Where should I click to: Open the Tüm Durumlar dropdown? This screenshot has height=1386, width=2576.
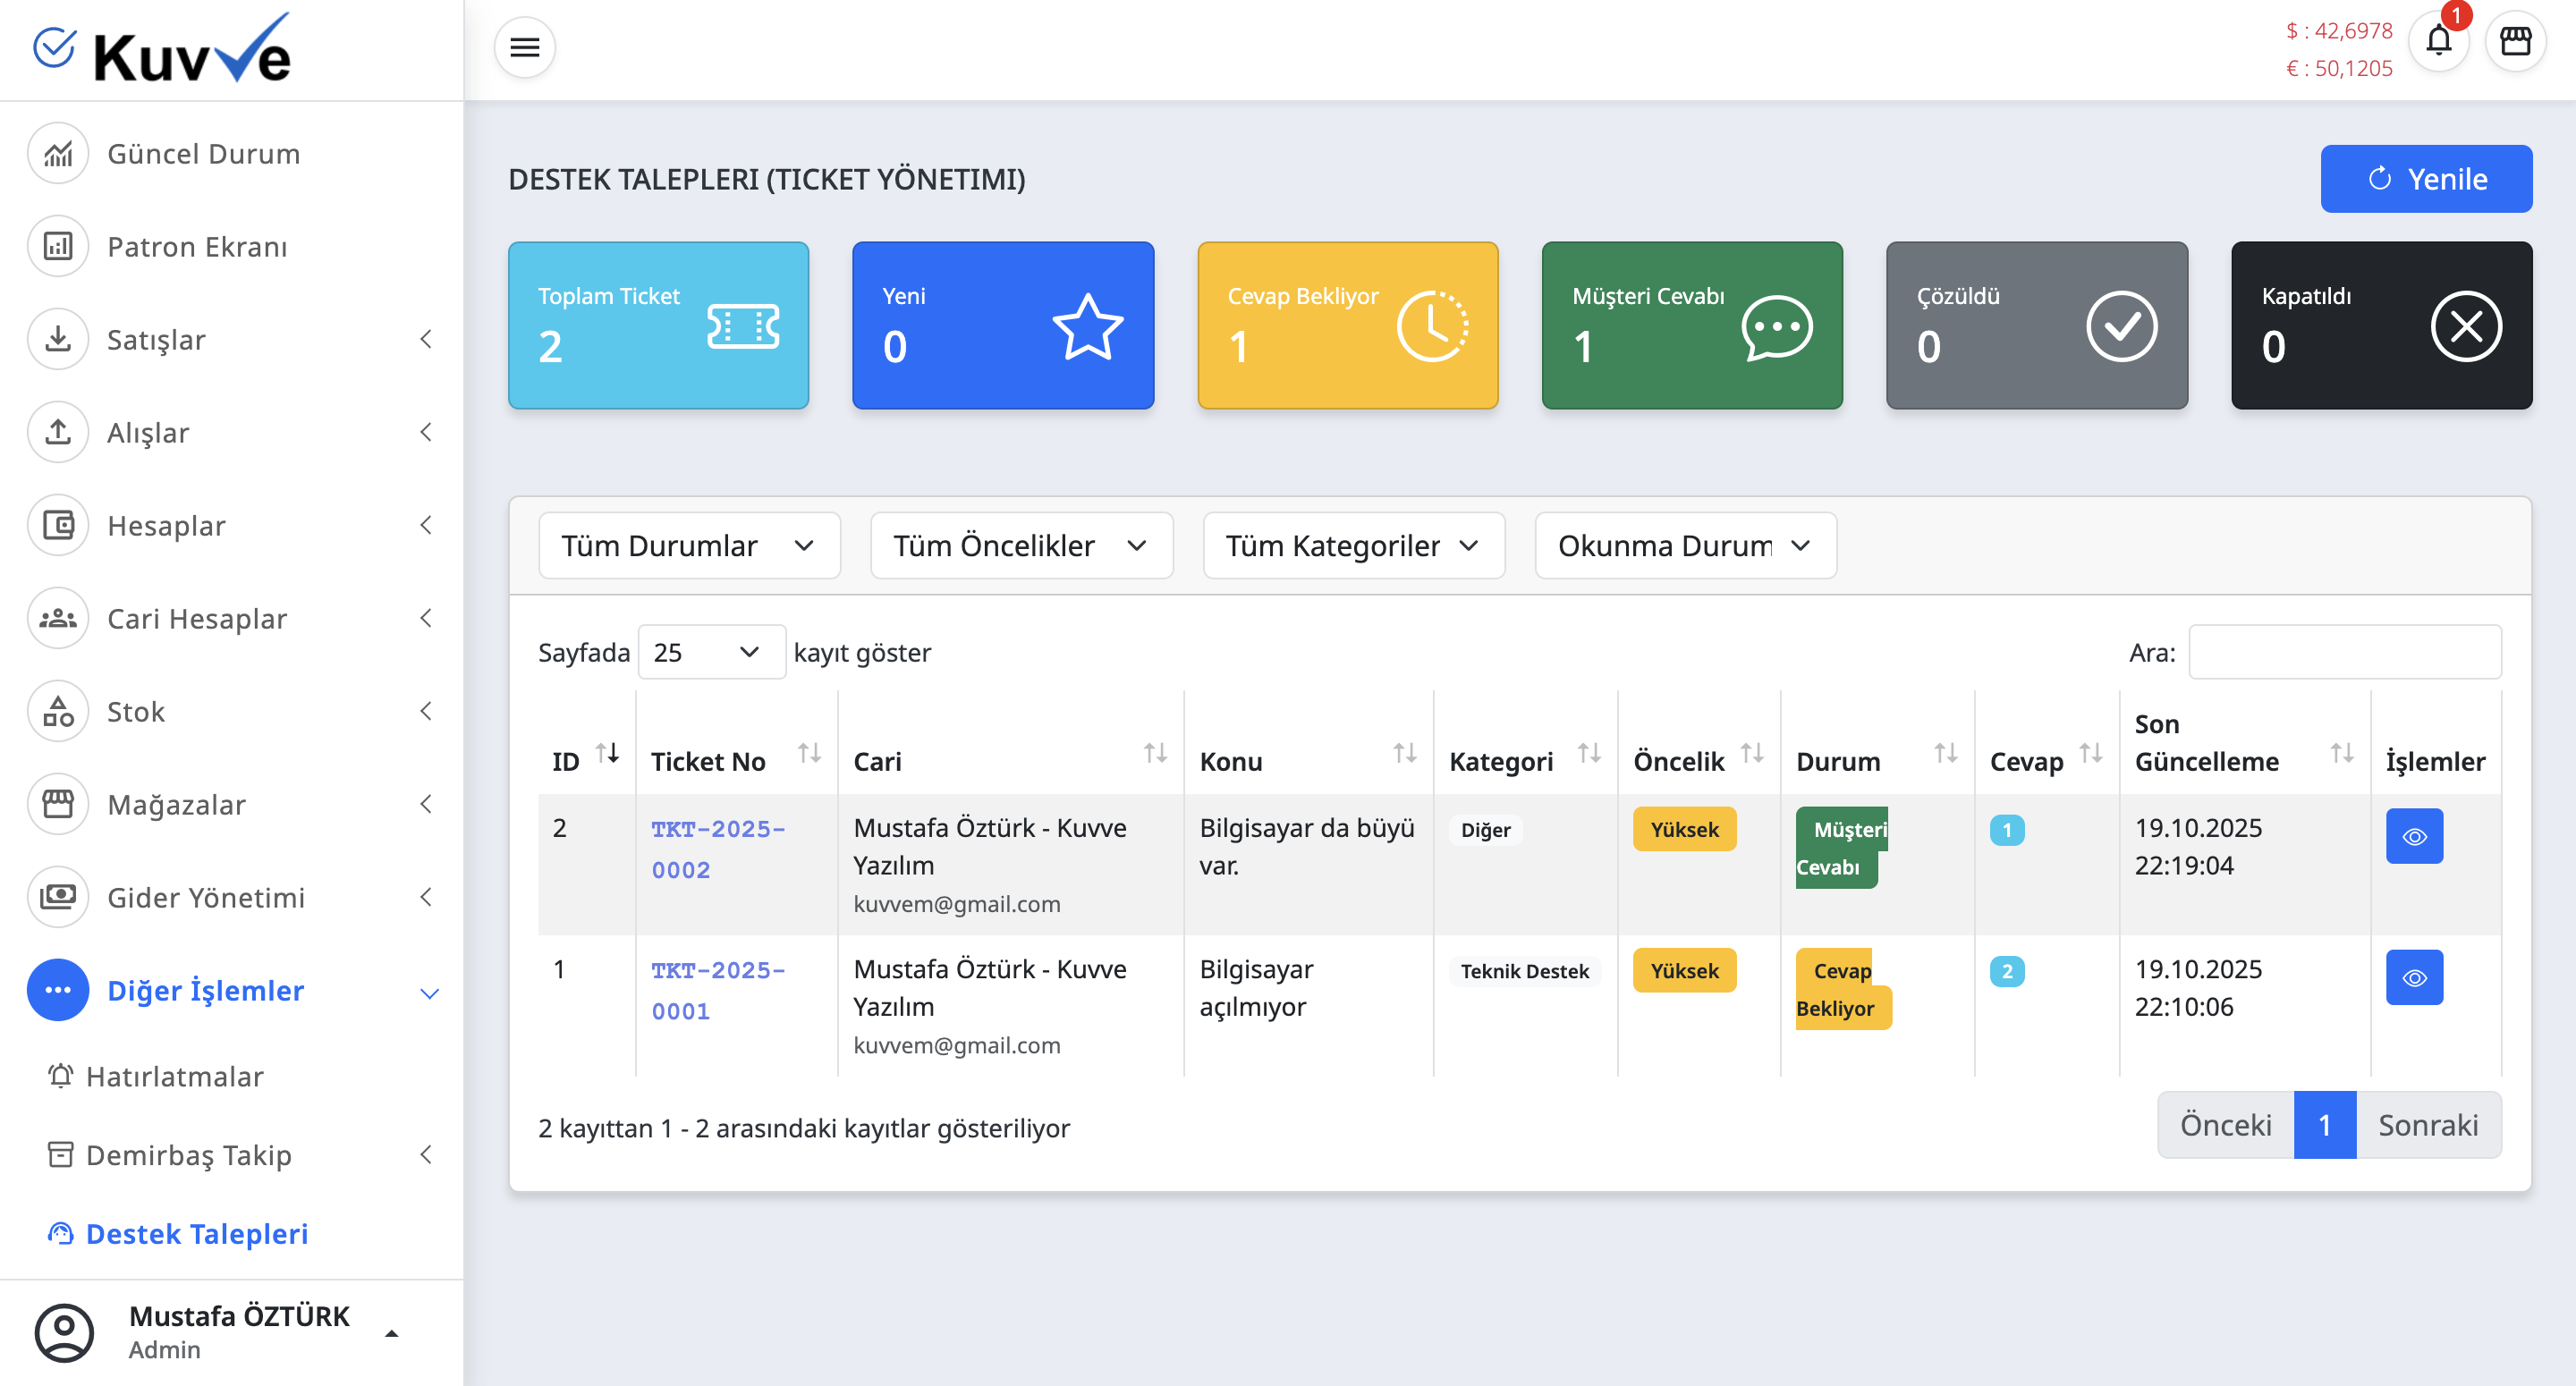point(688,546)
